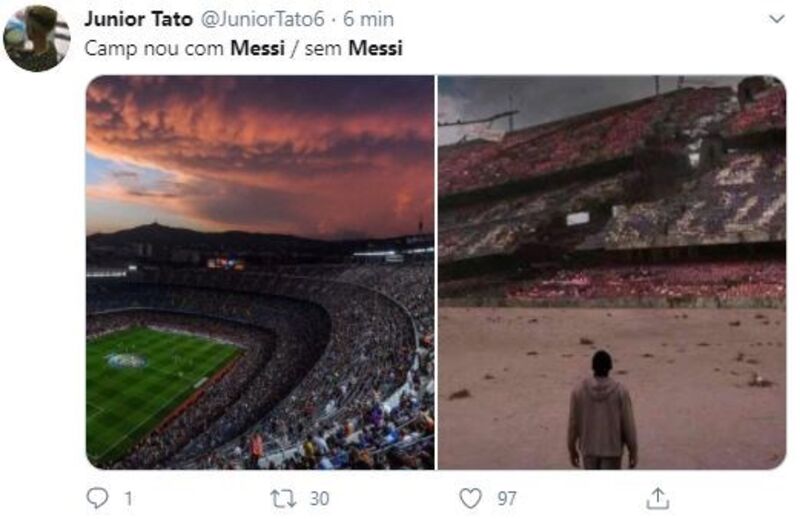
Task: Click the like count showing 97
Action: 507,499
